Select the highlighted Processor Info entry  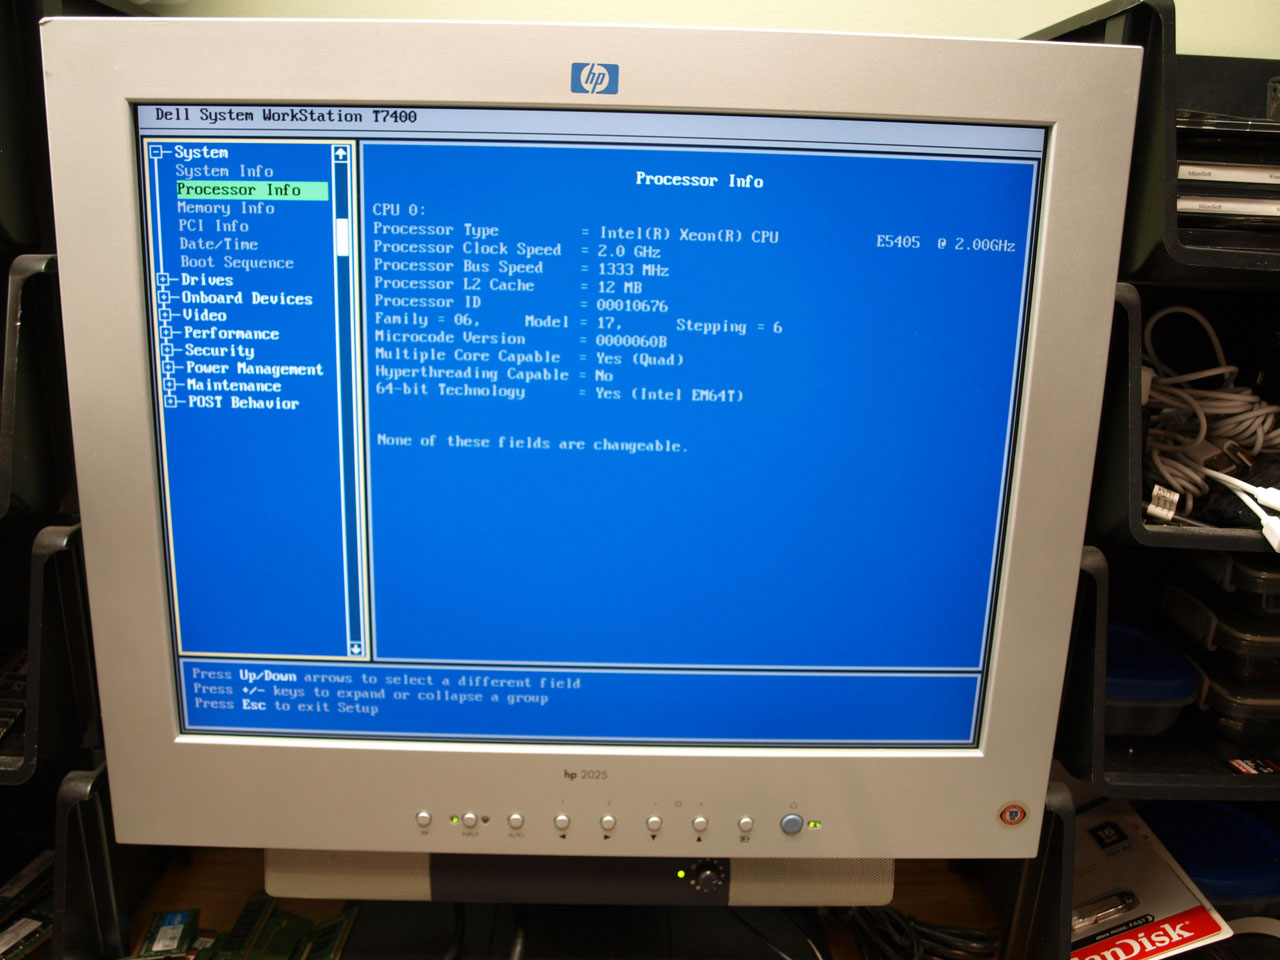[251, 190]
